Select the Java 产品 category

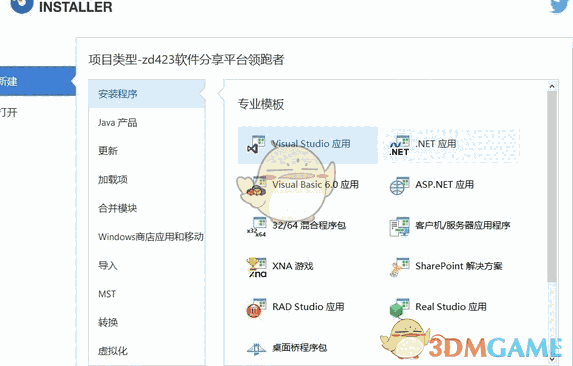147,122
